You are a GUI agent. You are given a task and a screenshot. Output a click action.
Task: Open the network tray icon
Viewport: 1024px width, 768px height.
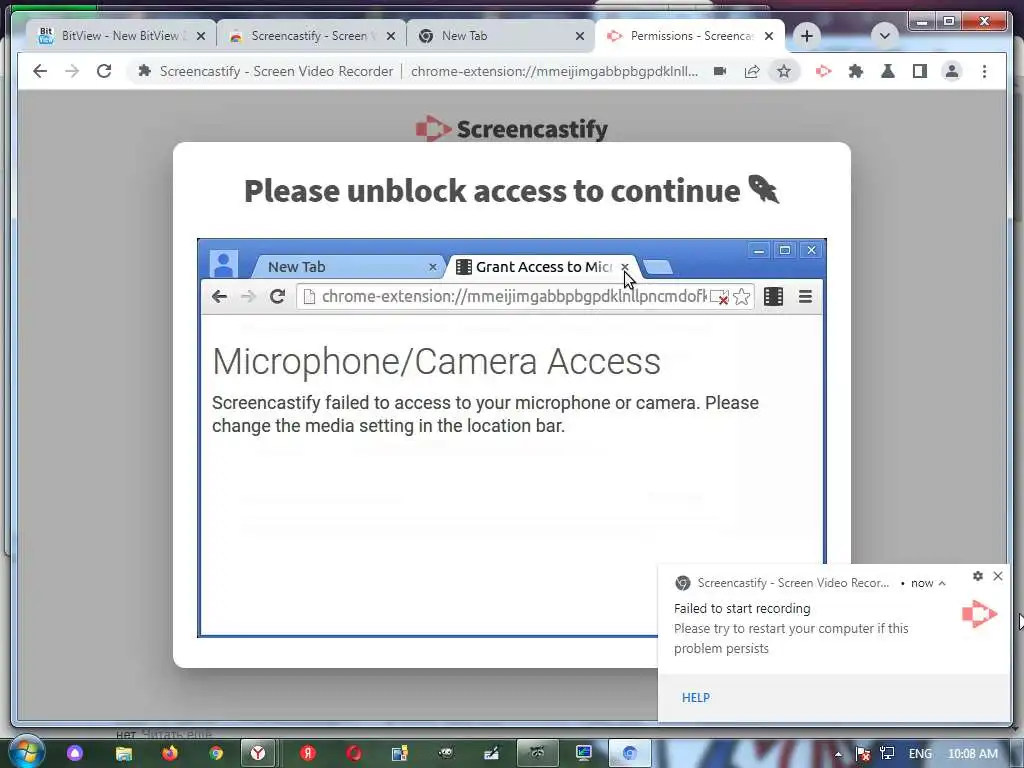887,754
